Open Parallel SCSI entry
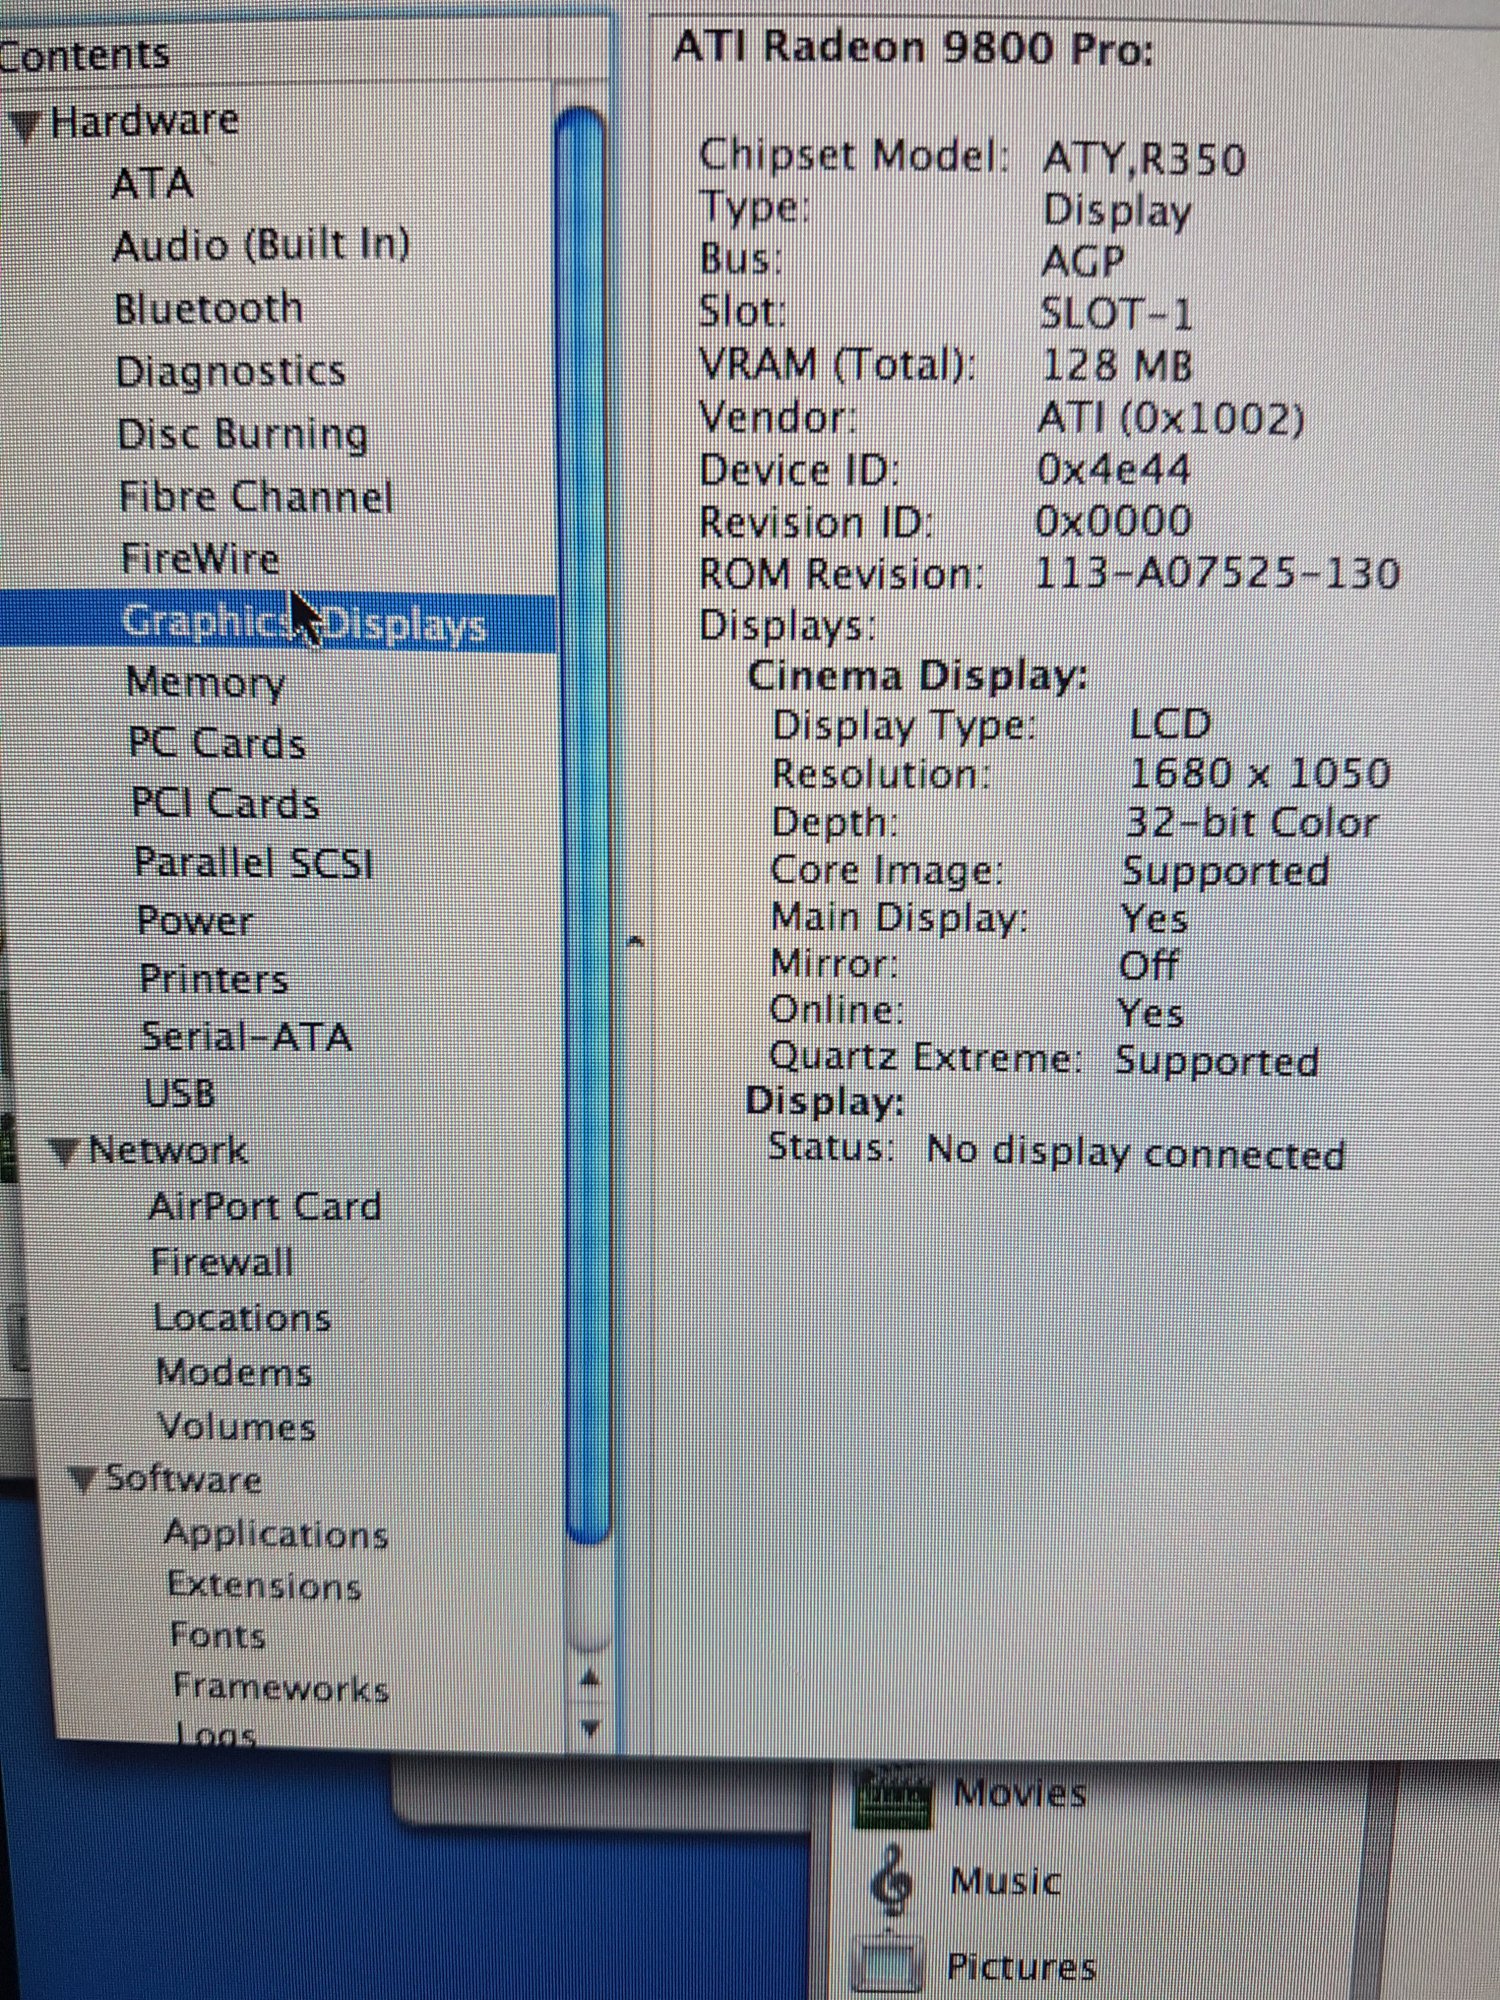 click(x=254, y=862)
